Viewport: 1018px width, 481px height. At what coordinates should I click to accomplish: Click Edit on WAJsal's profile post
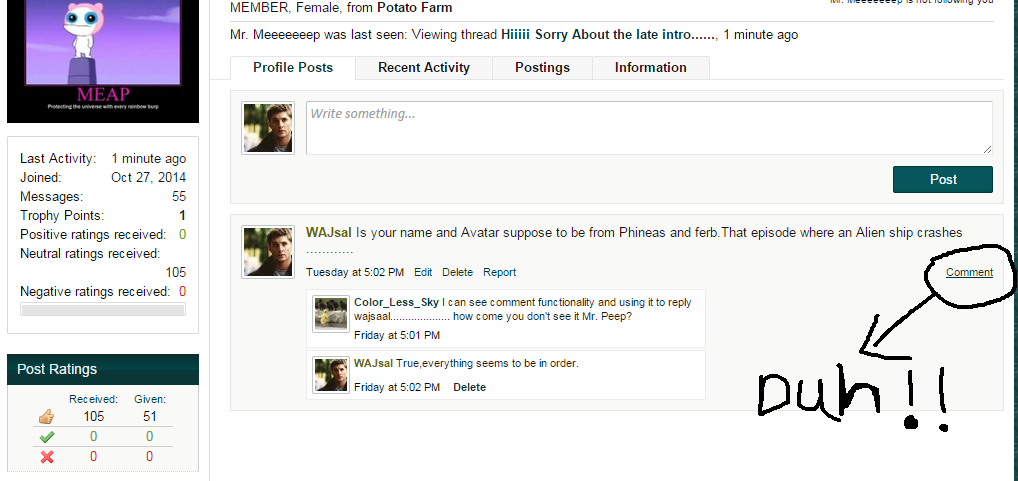pyautogui.click(x=423, y=272)
